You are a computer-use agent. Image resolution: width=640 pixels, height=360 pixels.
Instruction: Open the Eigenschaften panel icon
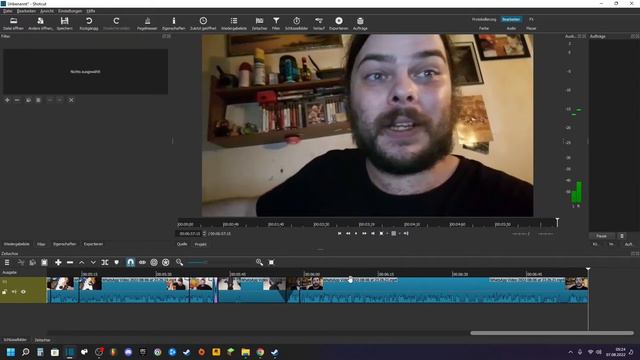click(174, 23)
